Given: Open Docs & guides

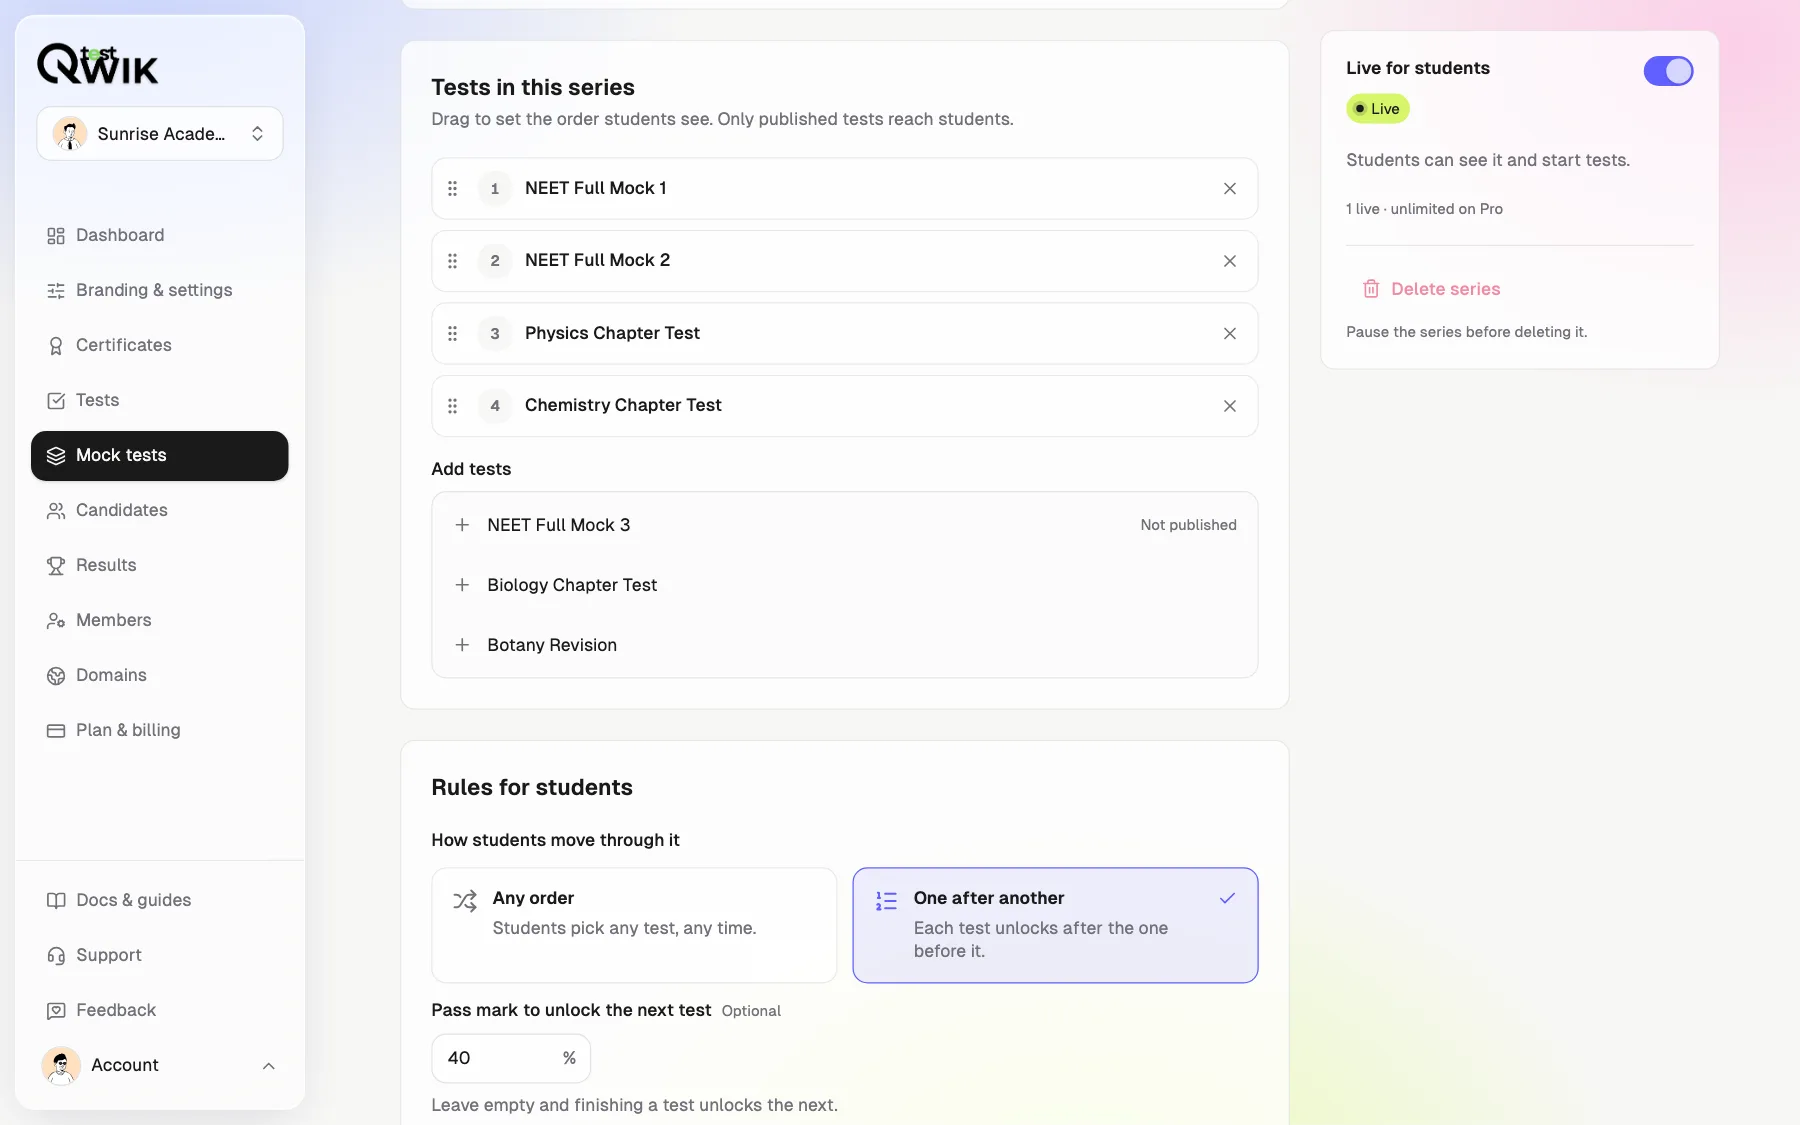Looking at the screenshot, I should coord(160,901).
